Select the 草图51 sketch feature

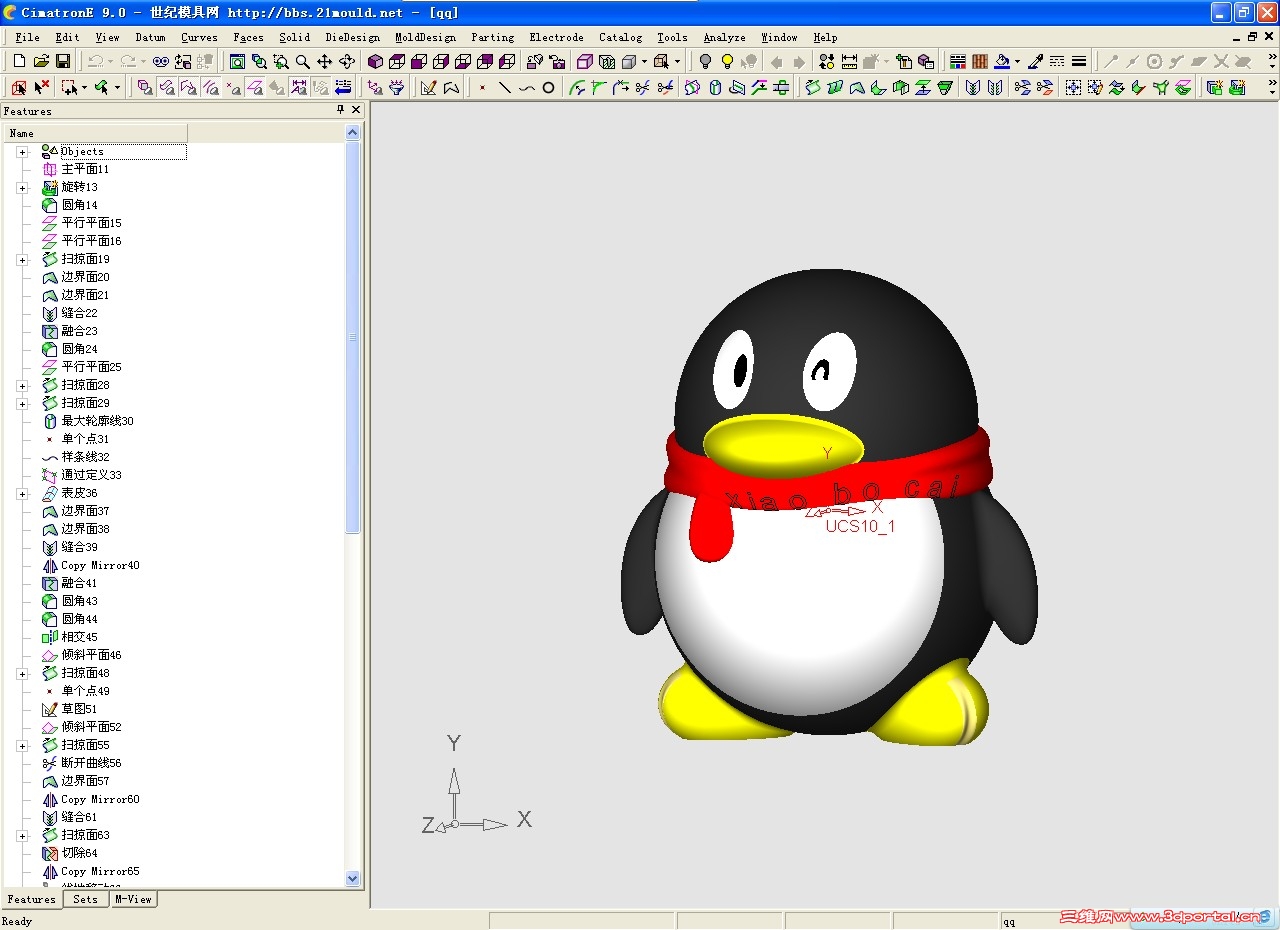click(x=79, y=710)
